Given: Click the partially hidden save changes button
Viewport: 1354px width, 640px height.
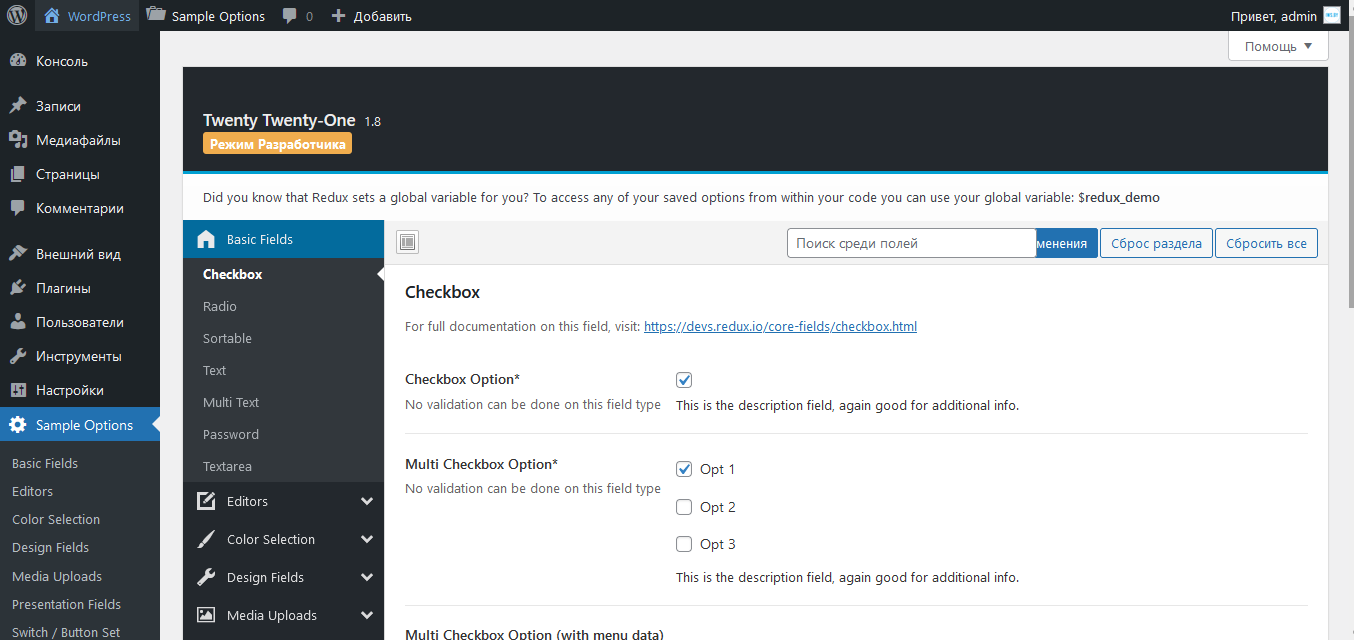Looking at the screenshot, I should [1067, 243].
